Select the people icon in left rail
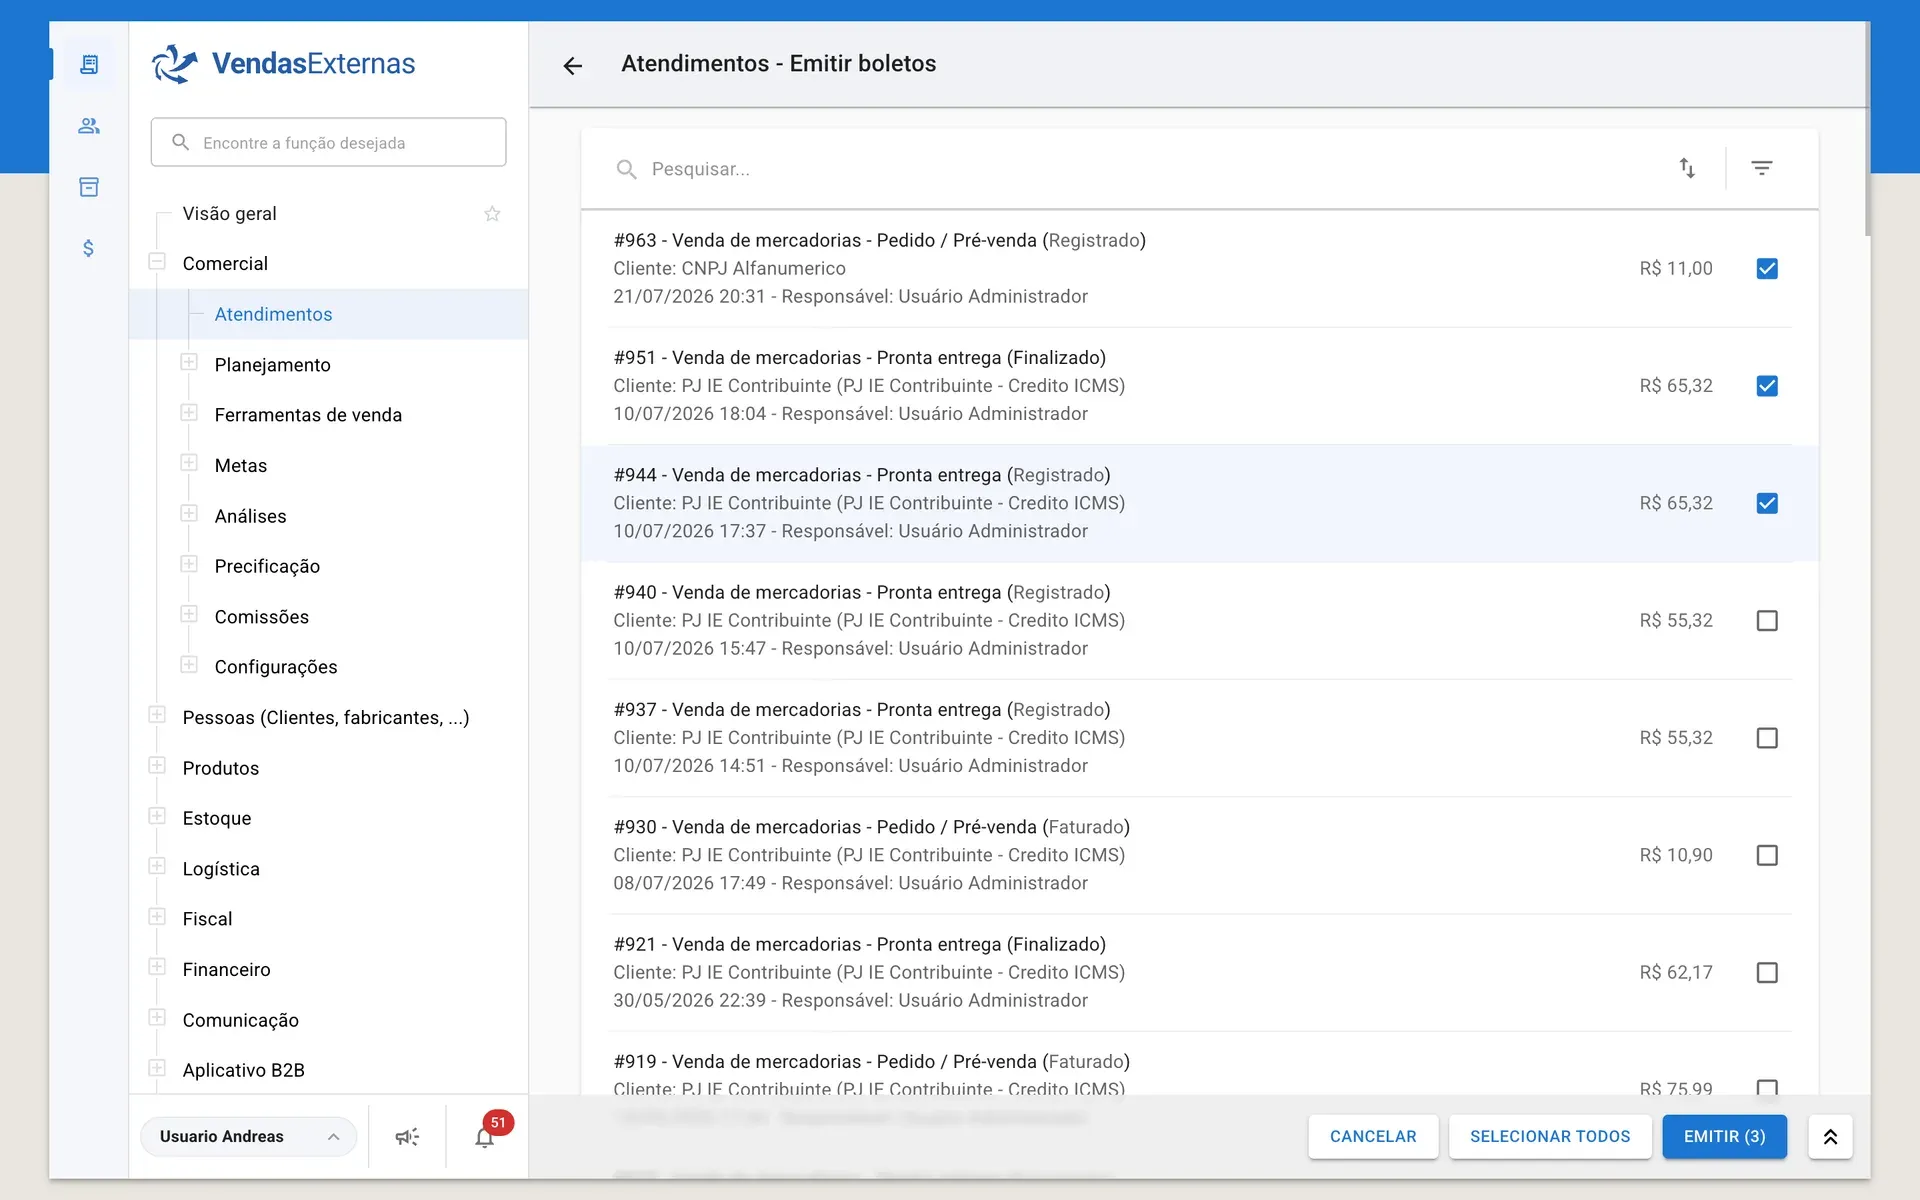 point(89,126)
